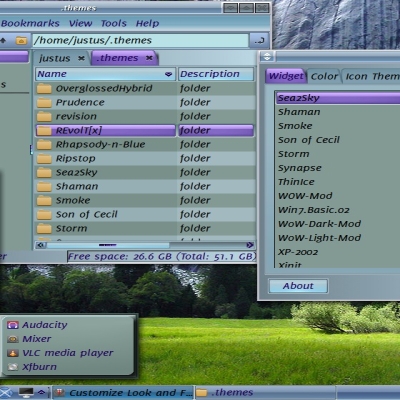Select the XP-2002 widget theme

pos(338,252)
